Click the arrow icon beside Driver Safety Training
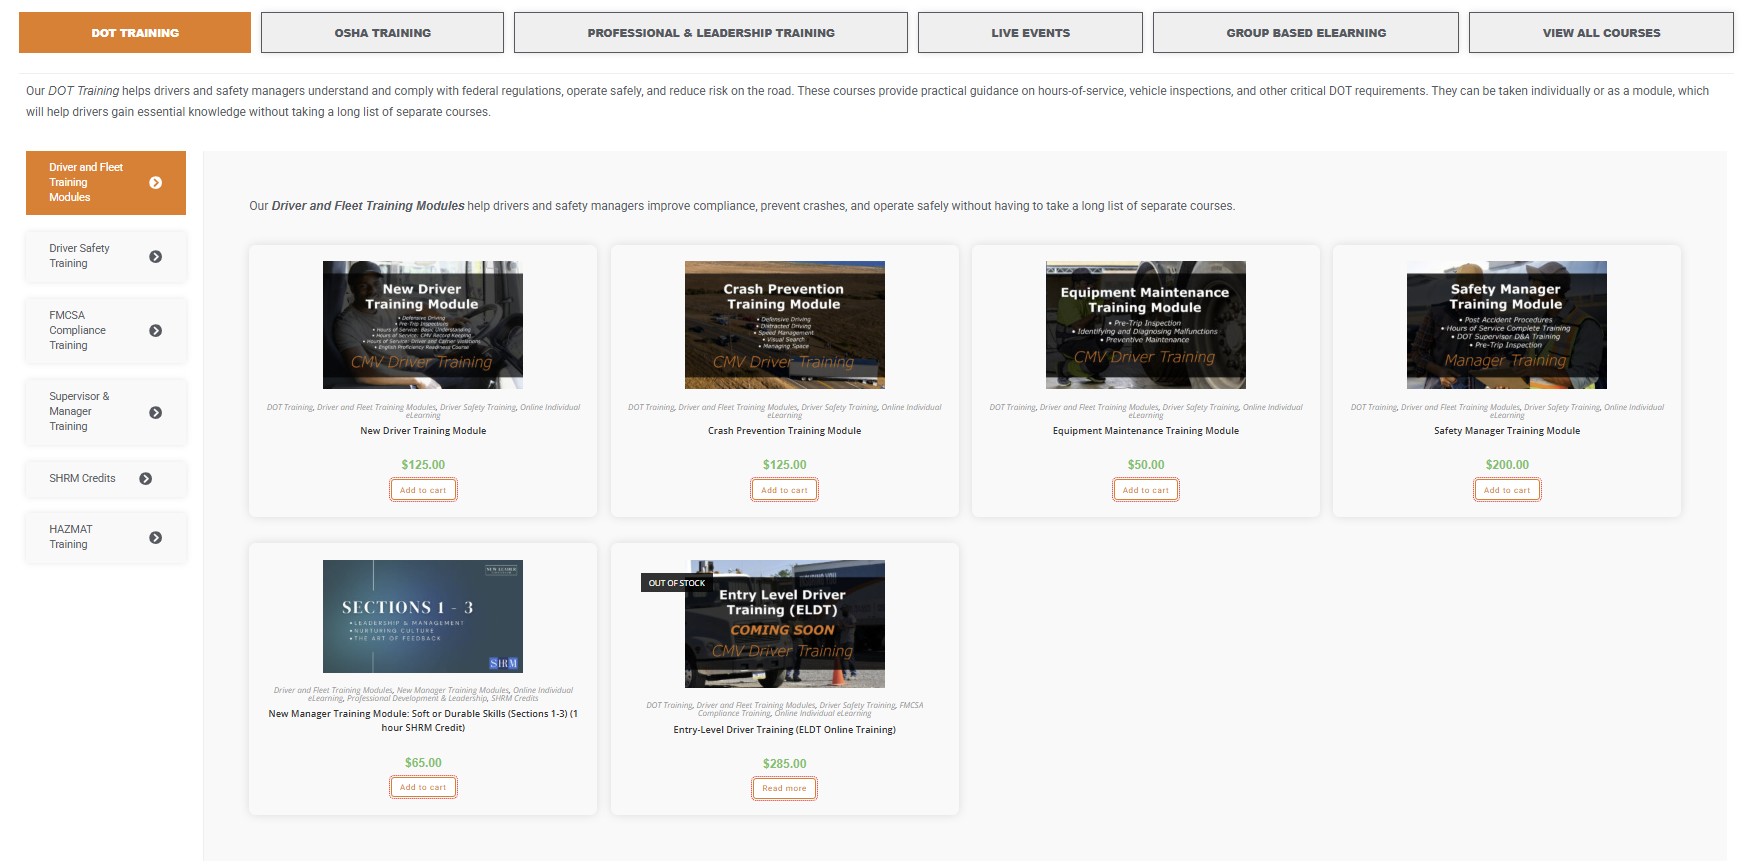1751x866 pixels. (155, 257)
